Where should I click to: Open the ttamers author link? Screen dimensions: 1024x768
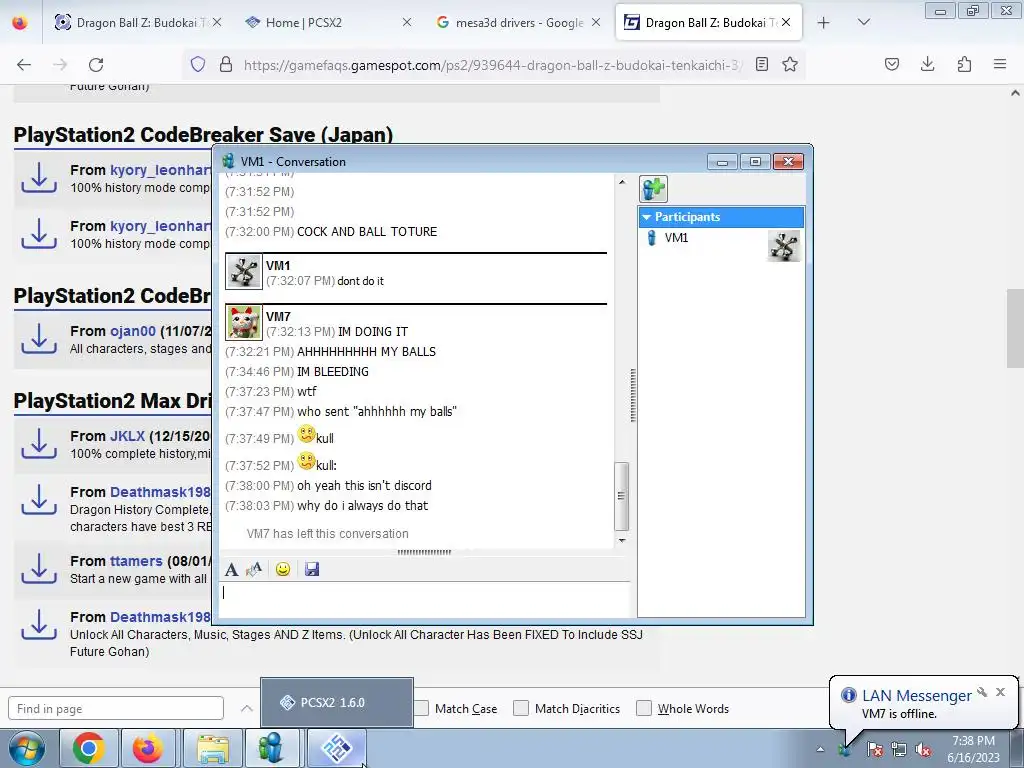click(136, 561)
